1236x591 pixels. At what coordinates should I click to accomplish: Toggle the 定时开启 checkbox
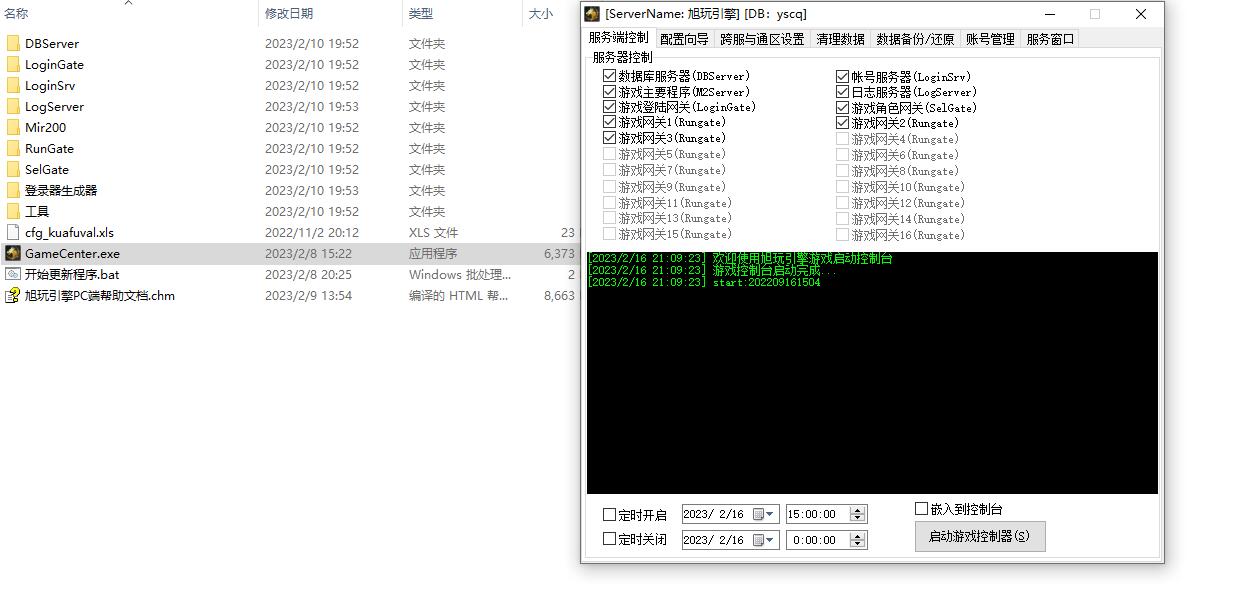[x=610, y=515]
